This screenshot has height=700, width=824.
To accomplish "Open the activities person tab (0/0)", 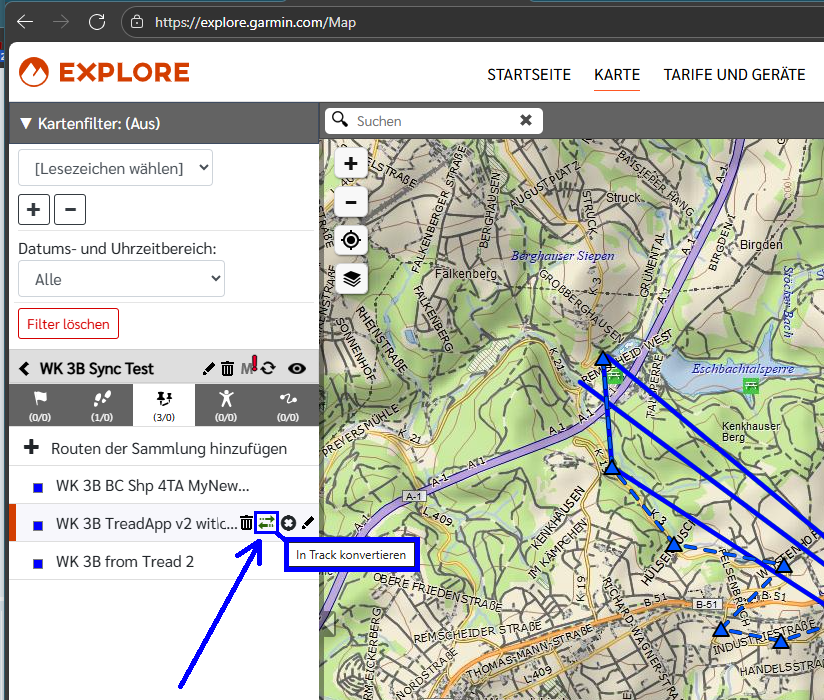I will 226,405.
